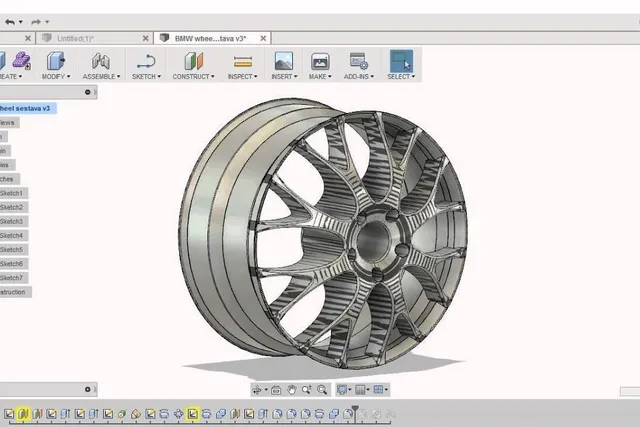Click the Zoom Window magnifier icon
The width and height of the screenshot is (640, 427).
point(322,390)
